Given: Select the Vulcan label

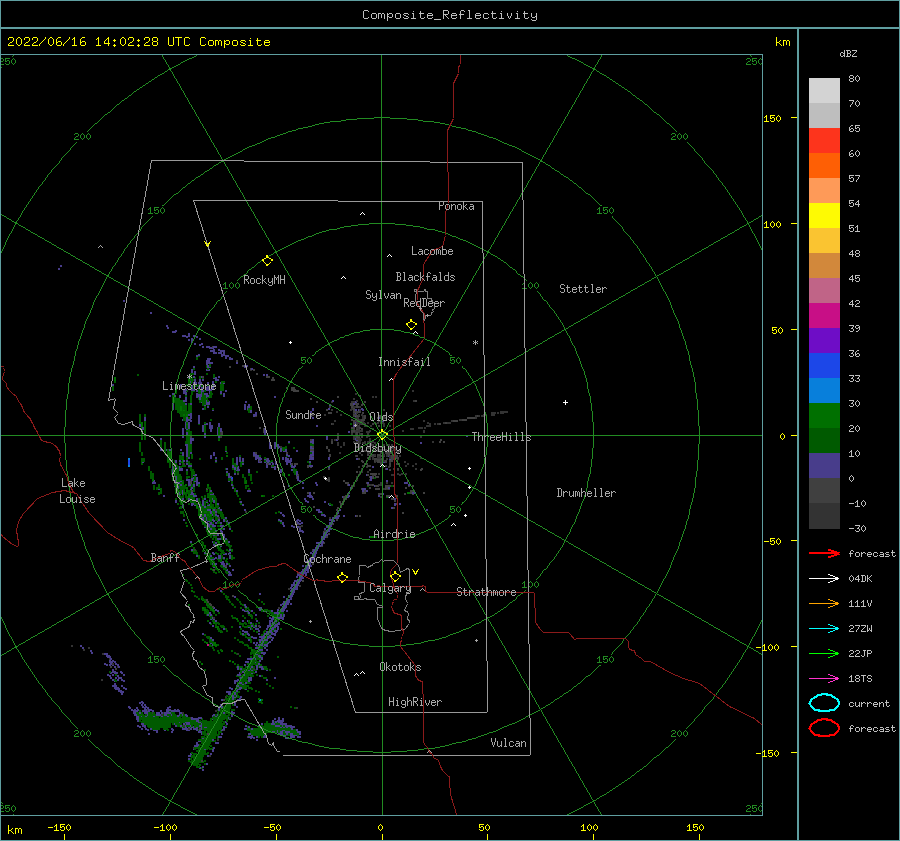Looking at the screenshot, I should coord(509,743).
